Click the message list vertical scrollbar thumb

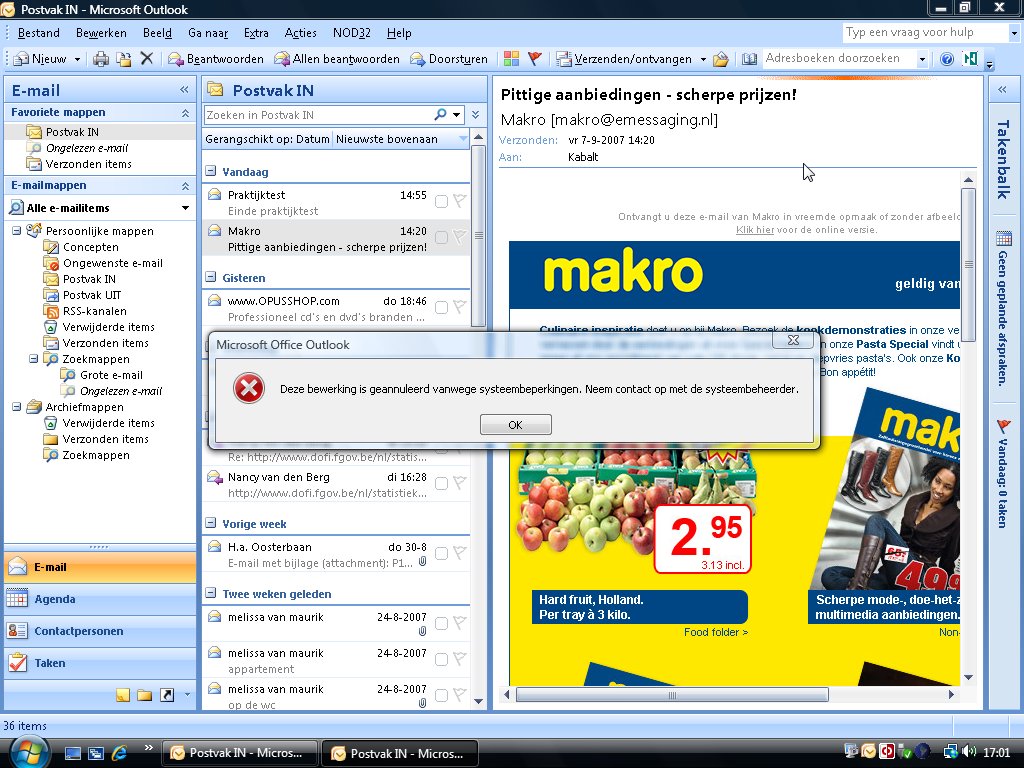tap(479, 235)
